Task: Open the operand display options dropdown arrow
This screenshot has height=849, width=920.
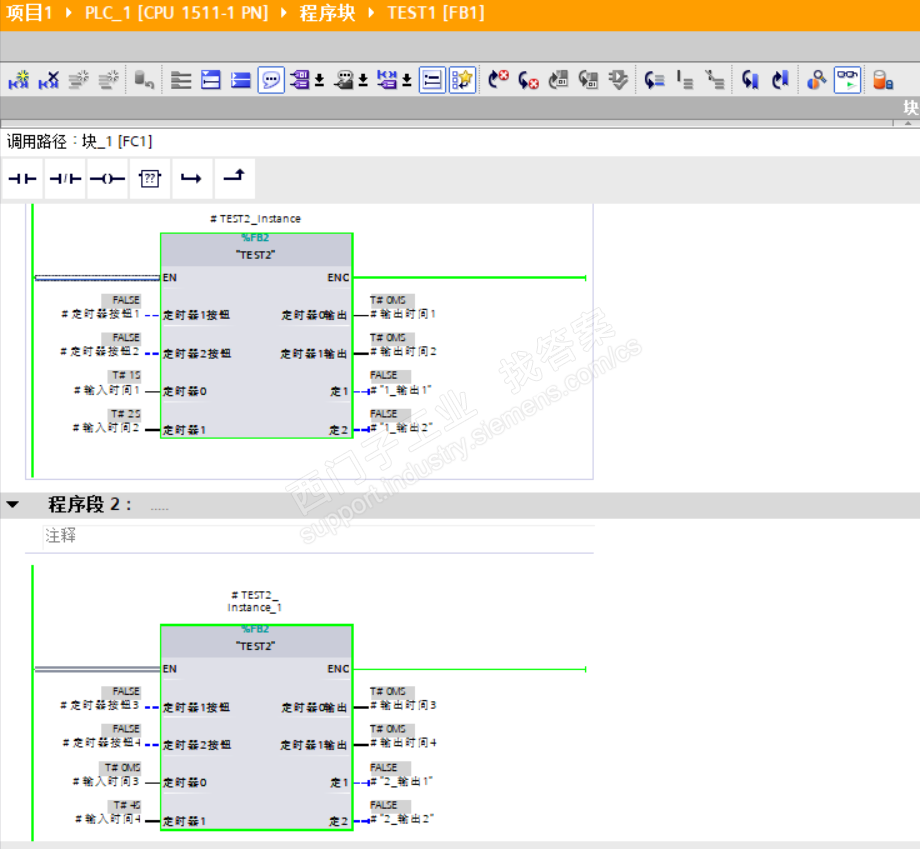Action: click(x=319, y=80)
